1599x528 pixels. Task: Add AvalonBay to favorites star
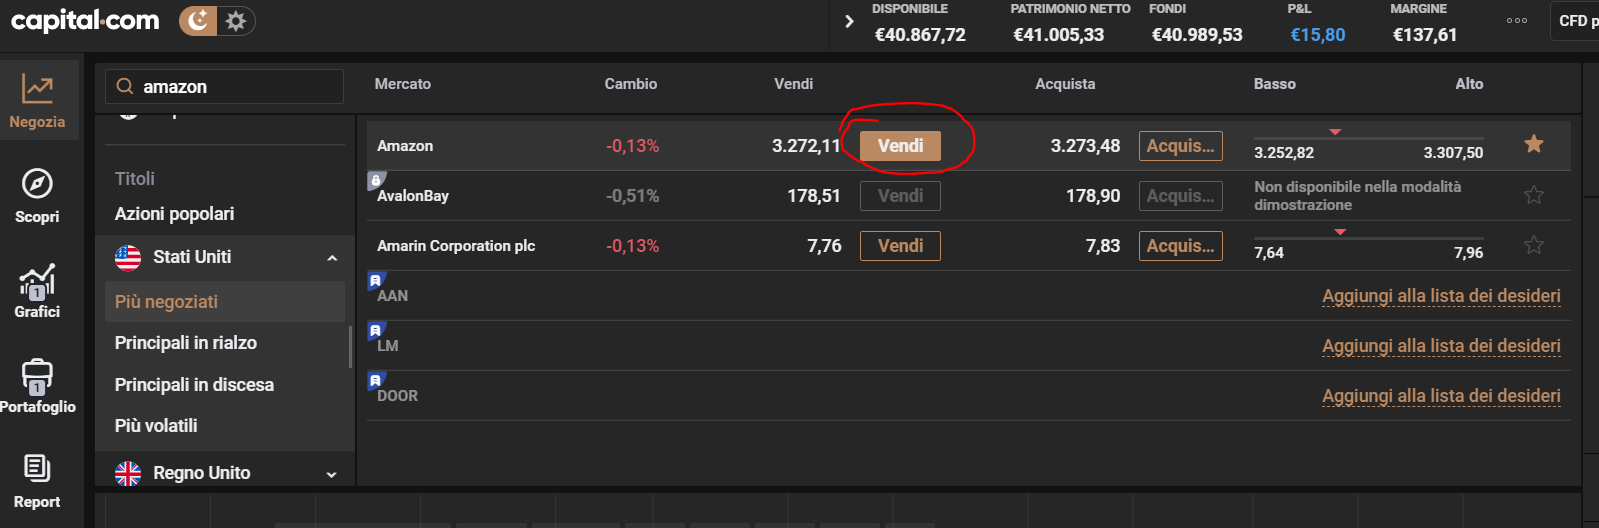1534,195
